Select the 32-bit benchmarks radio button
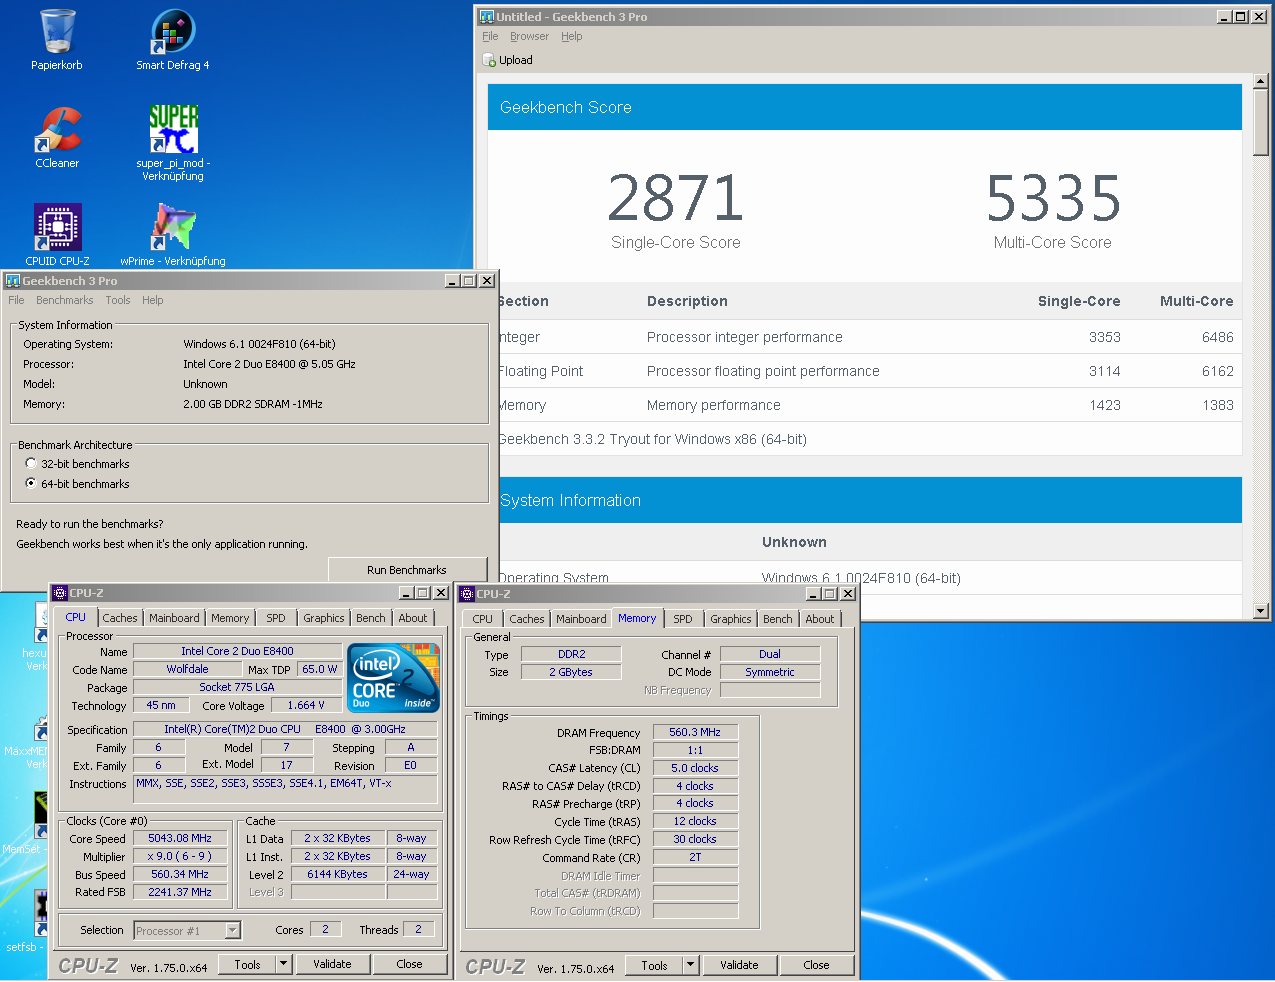The height and width of the screenshot is (982, 1275). click(31, 464)
